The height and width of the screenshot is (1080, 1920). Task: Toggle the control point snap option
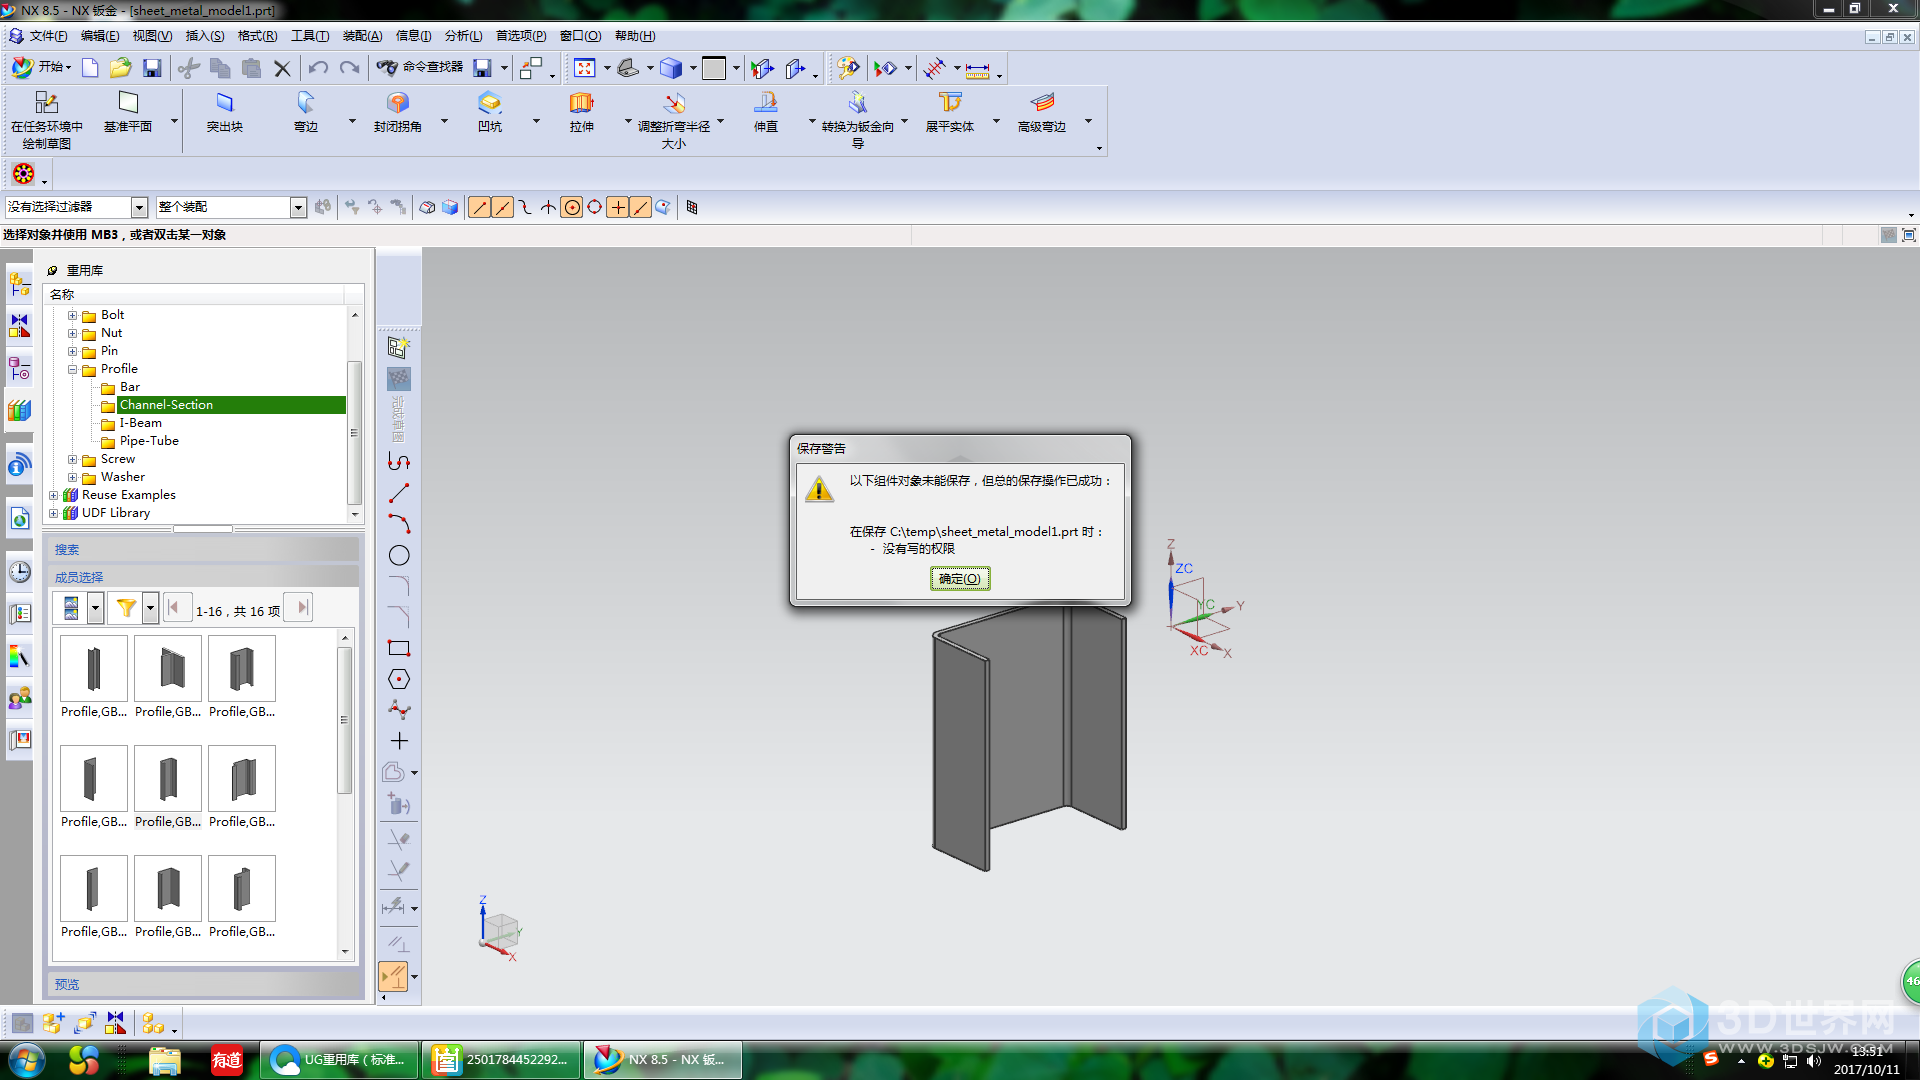(526, 207)
